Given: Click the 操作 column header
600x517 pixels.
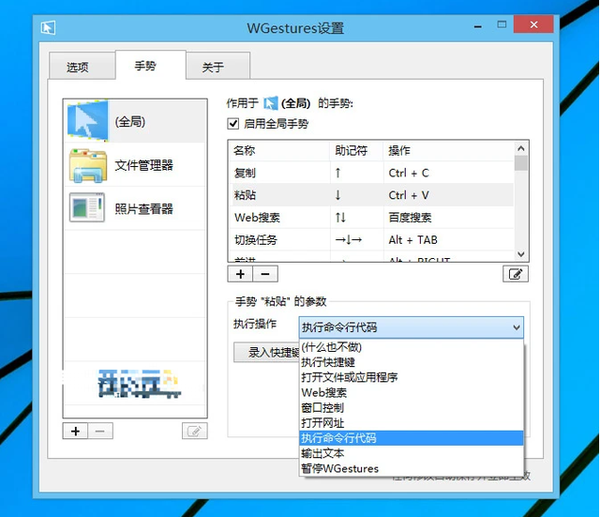Looking at the screenshot, I should 448,150.
